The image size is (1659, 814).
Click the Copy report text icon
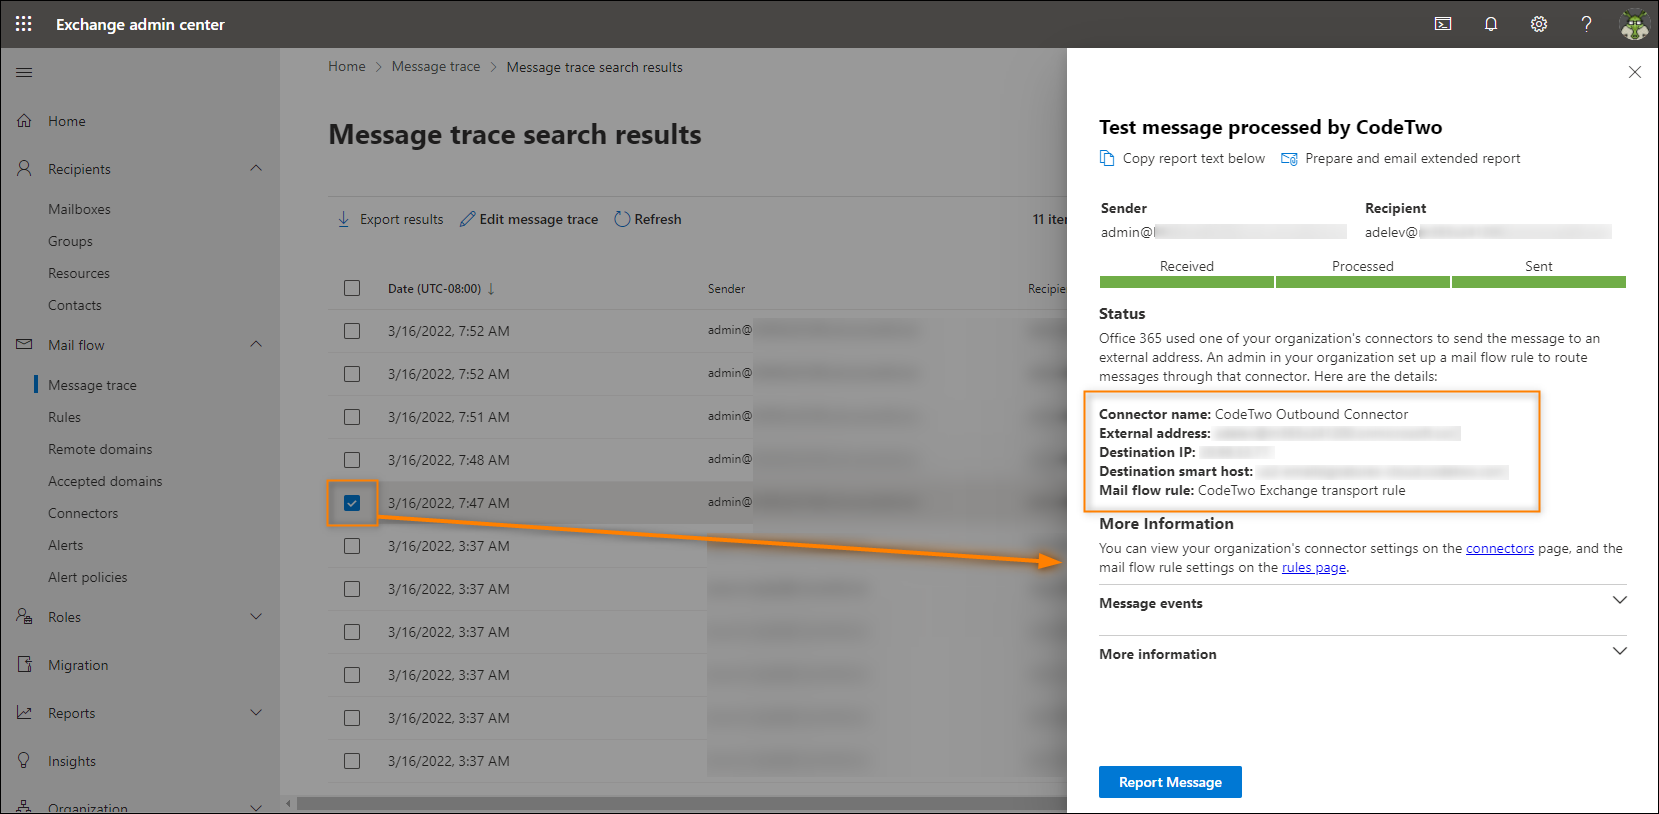point(1107,158)
